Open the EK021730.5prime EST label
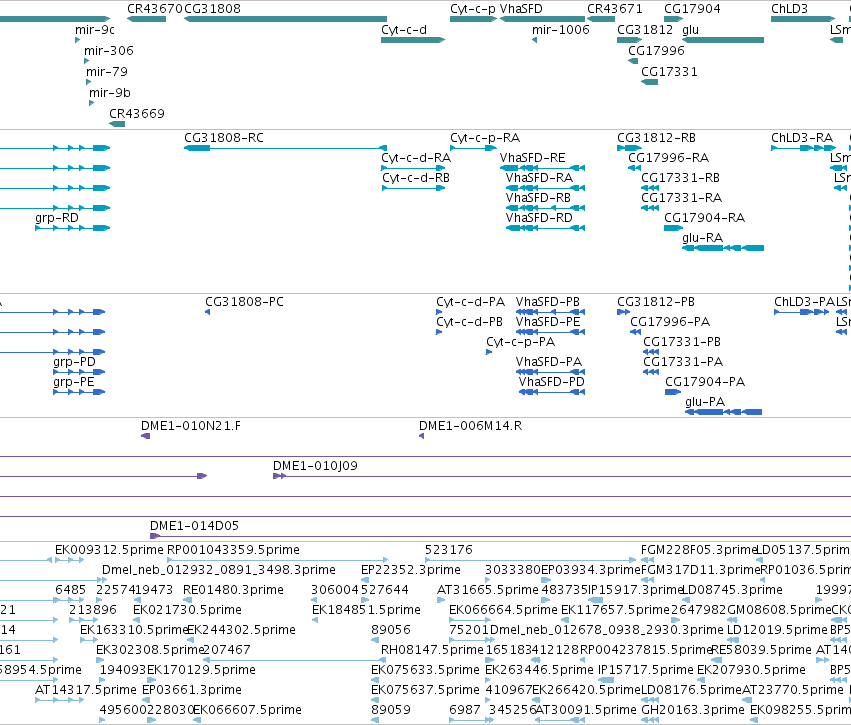Viewport: 851px width, 725px height. [187, 610]
